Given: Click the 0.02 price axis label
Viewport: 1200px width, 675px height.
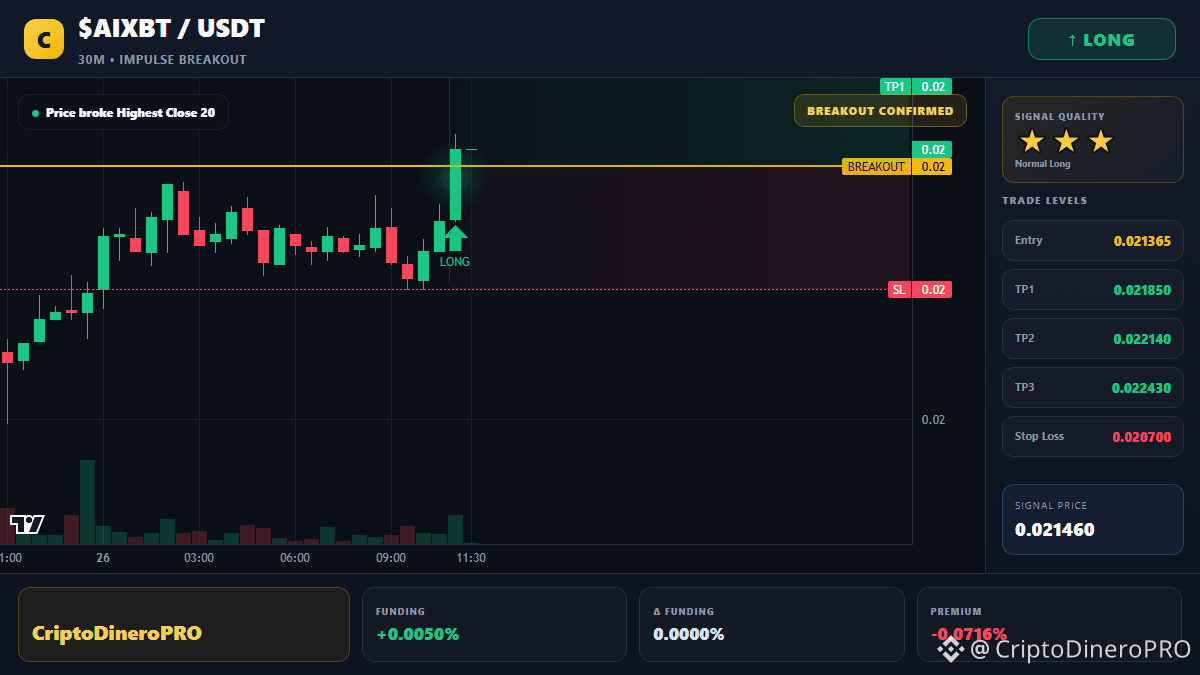Looking at the screenshot, I should (x=933, y=420).
